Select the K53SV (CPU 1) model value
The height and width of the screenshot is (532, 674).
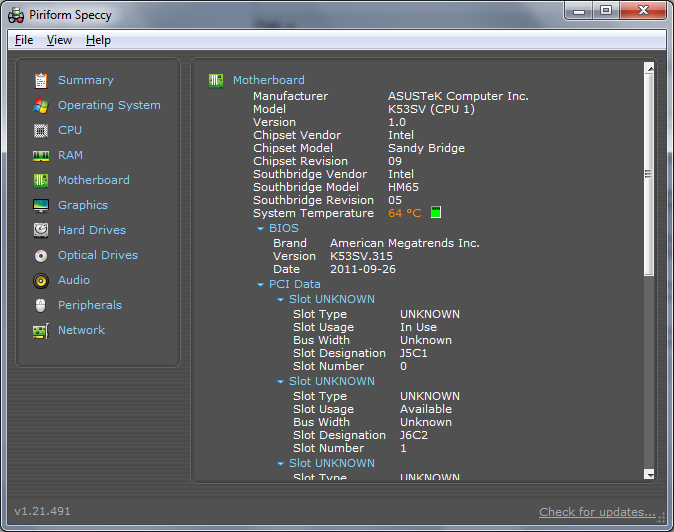coord(431,109)
